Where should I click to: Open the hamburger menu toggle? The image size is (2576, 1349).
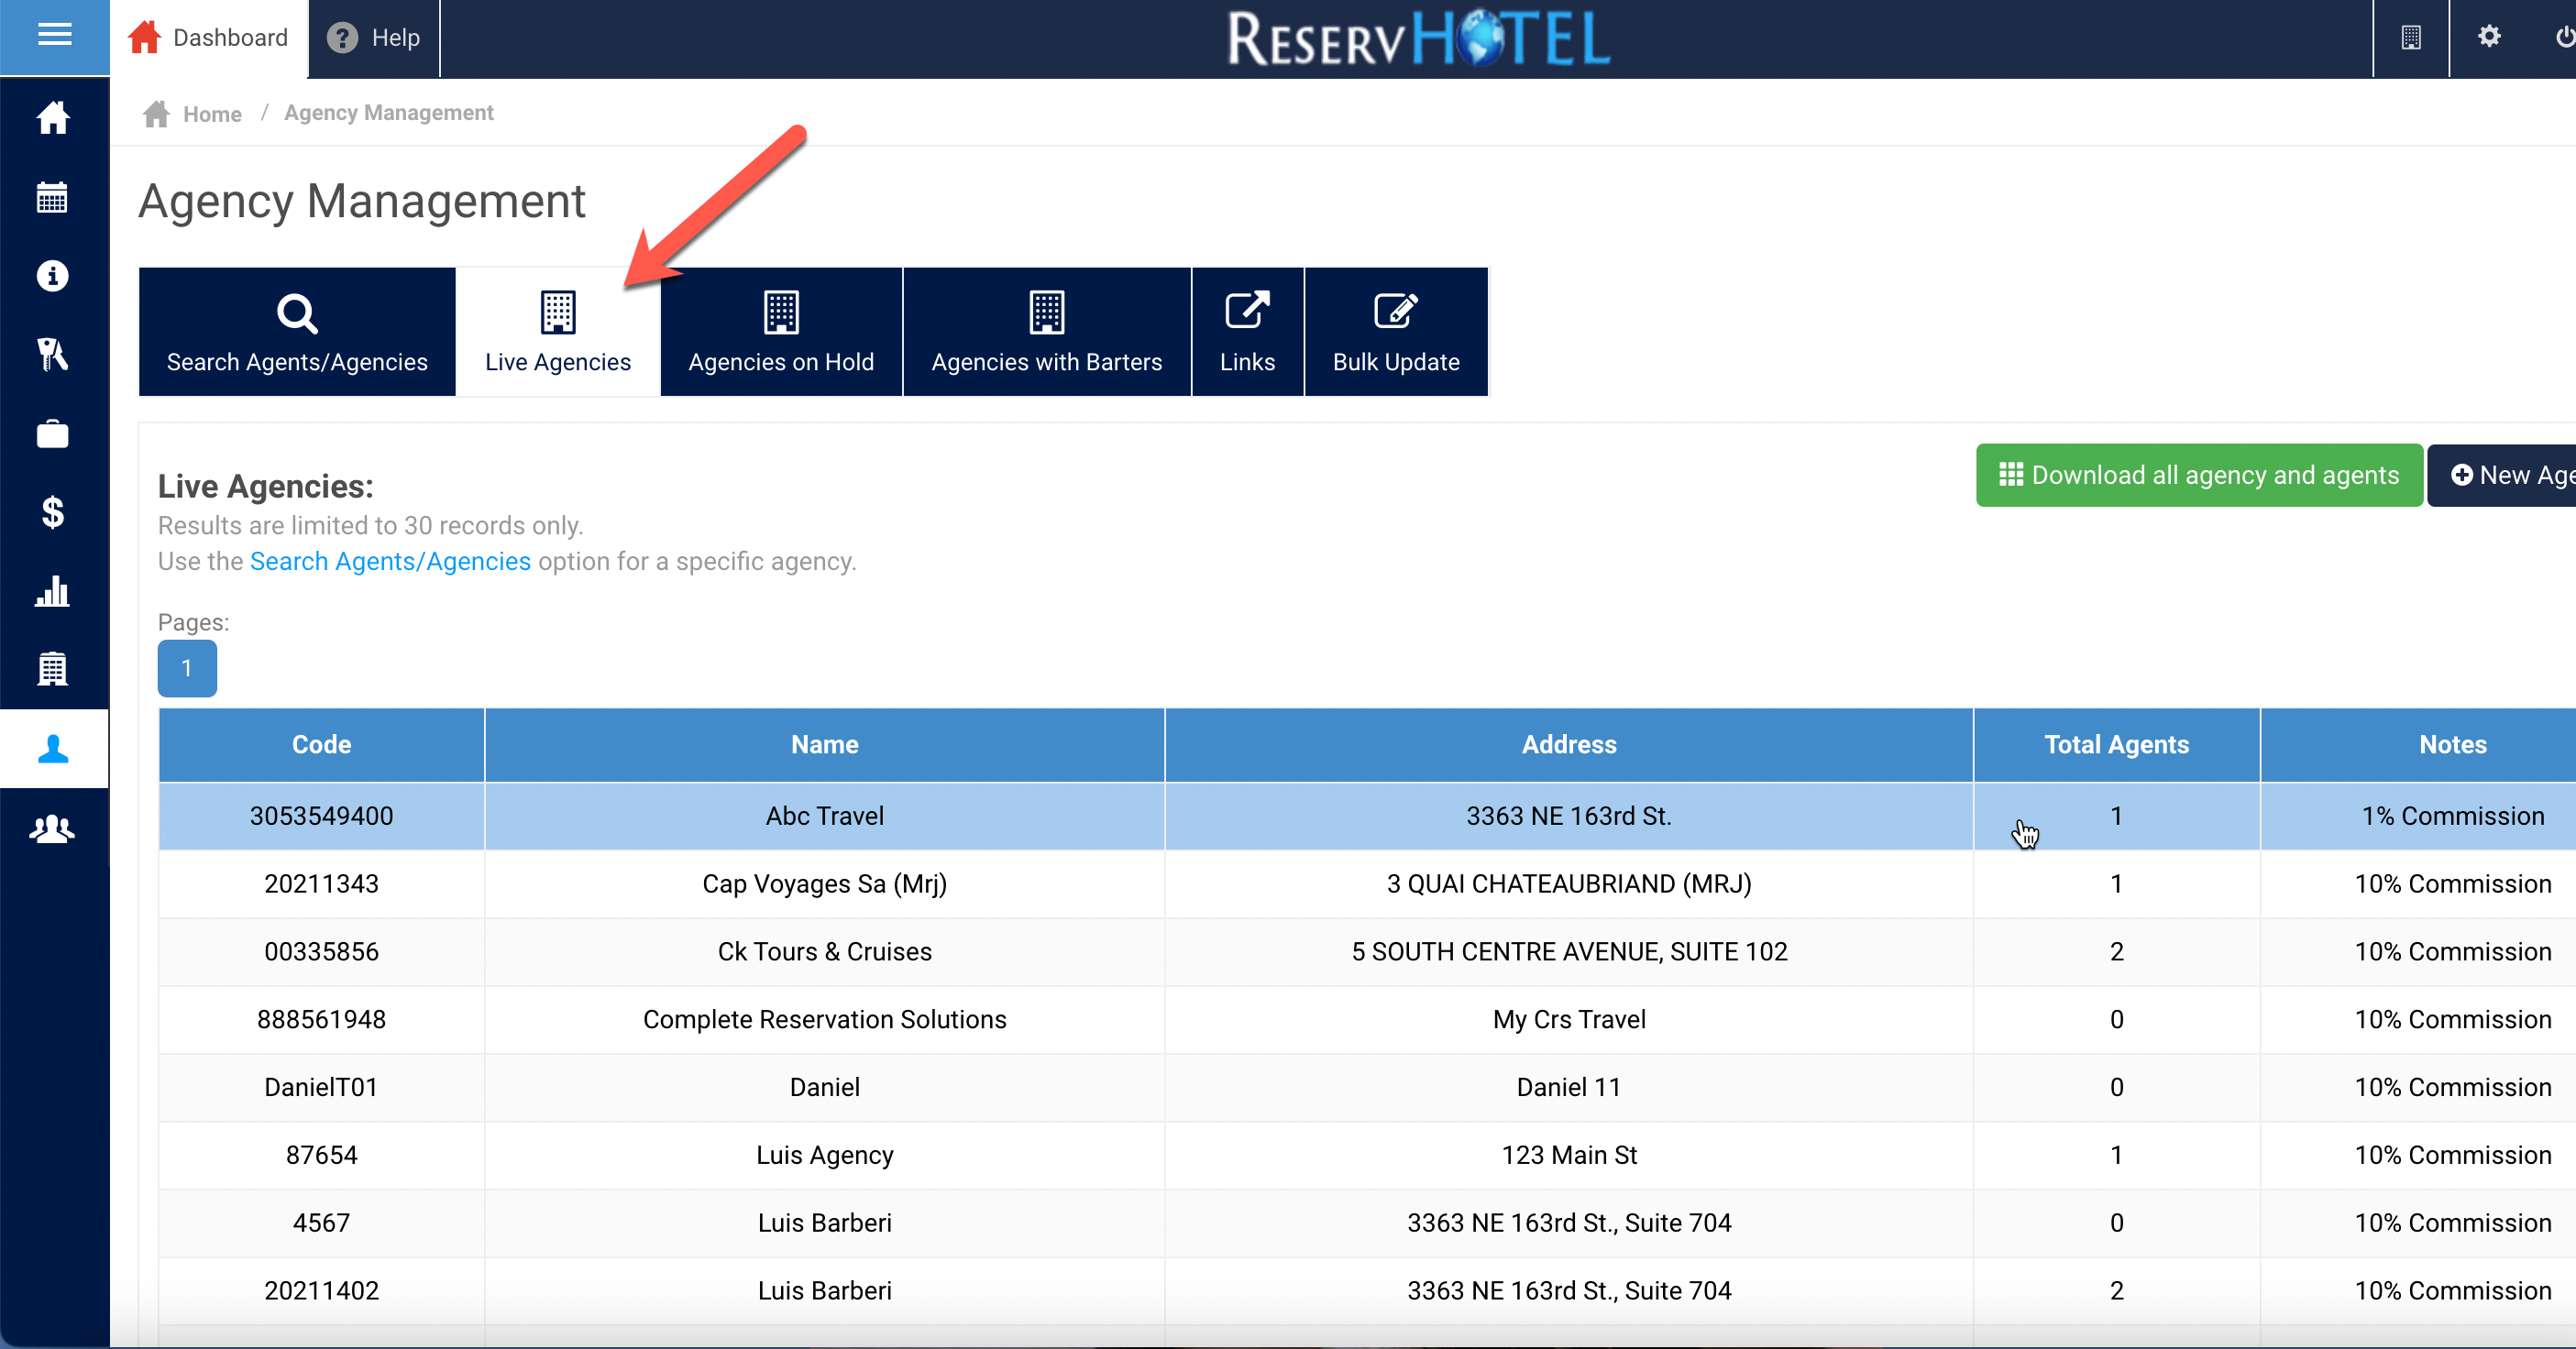[x=54, y=36]
